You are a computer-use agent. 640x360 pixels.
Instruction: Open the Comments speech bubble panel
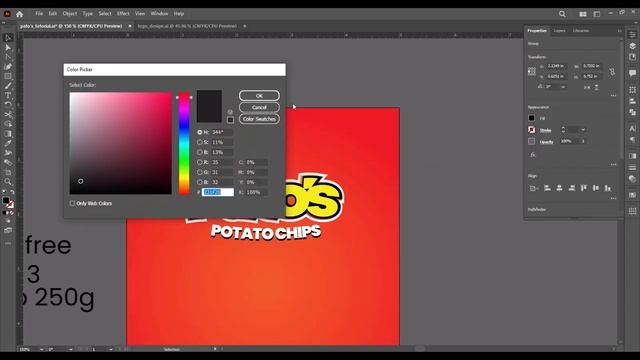[632, 73]
